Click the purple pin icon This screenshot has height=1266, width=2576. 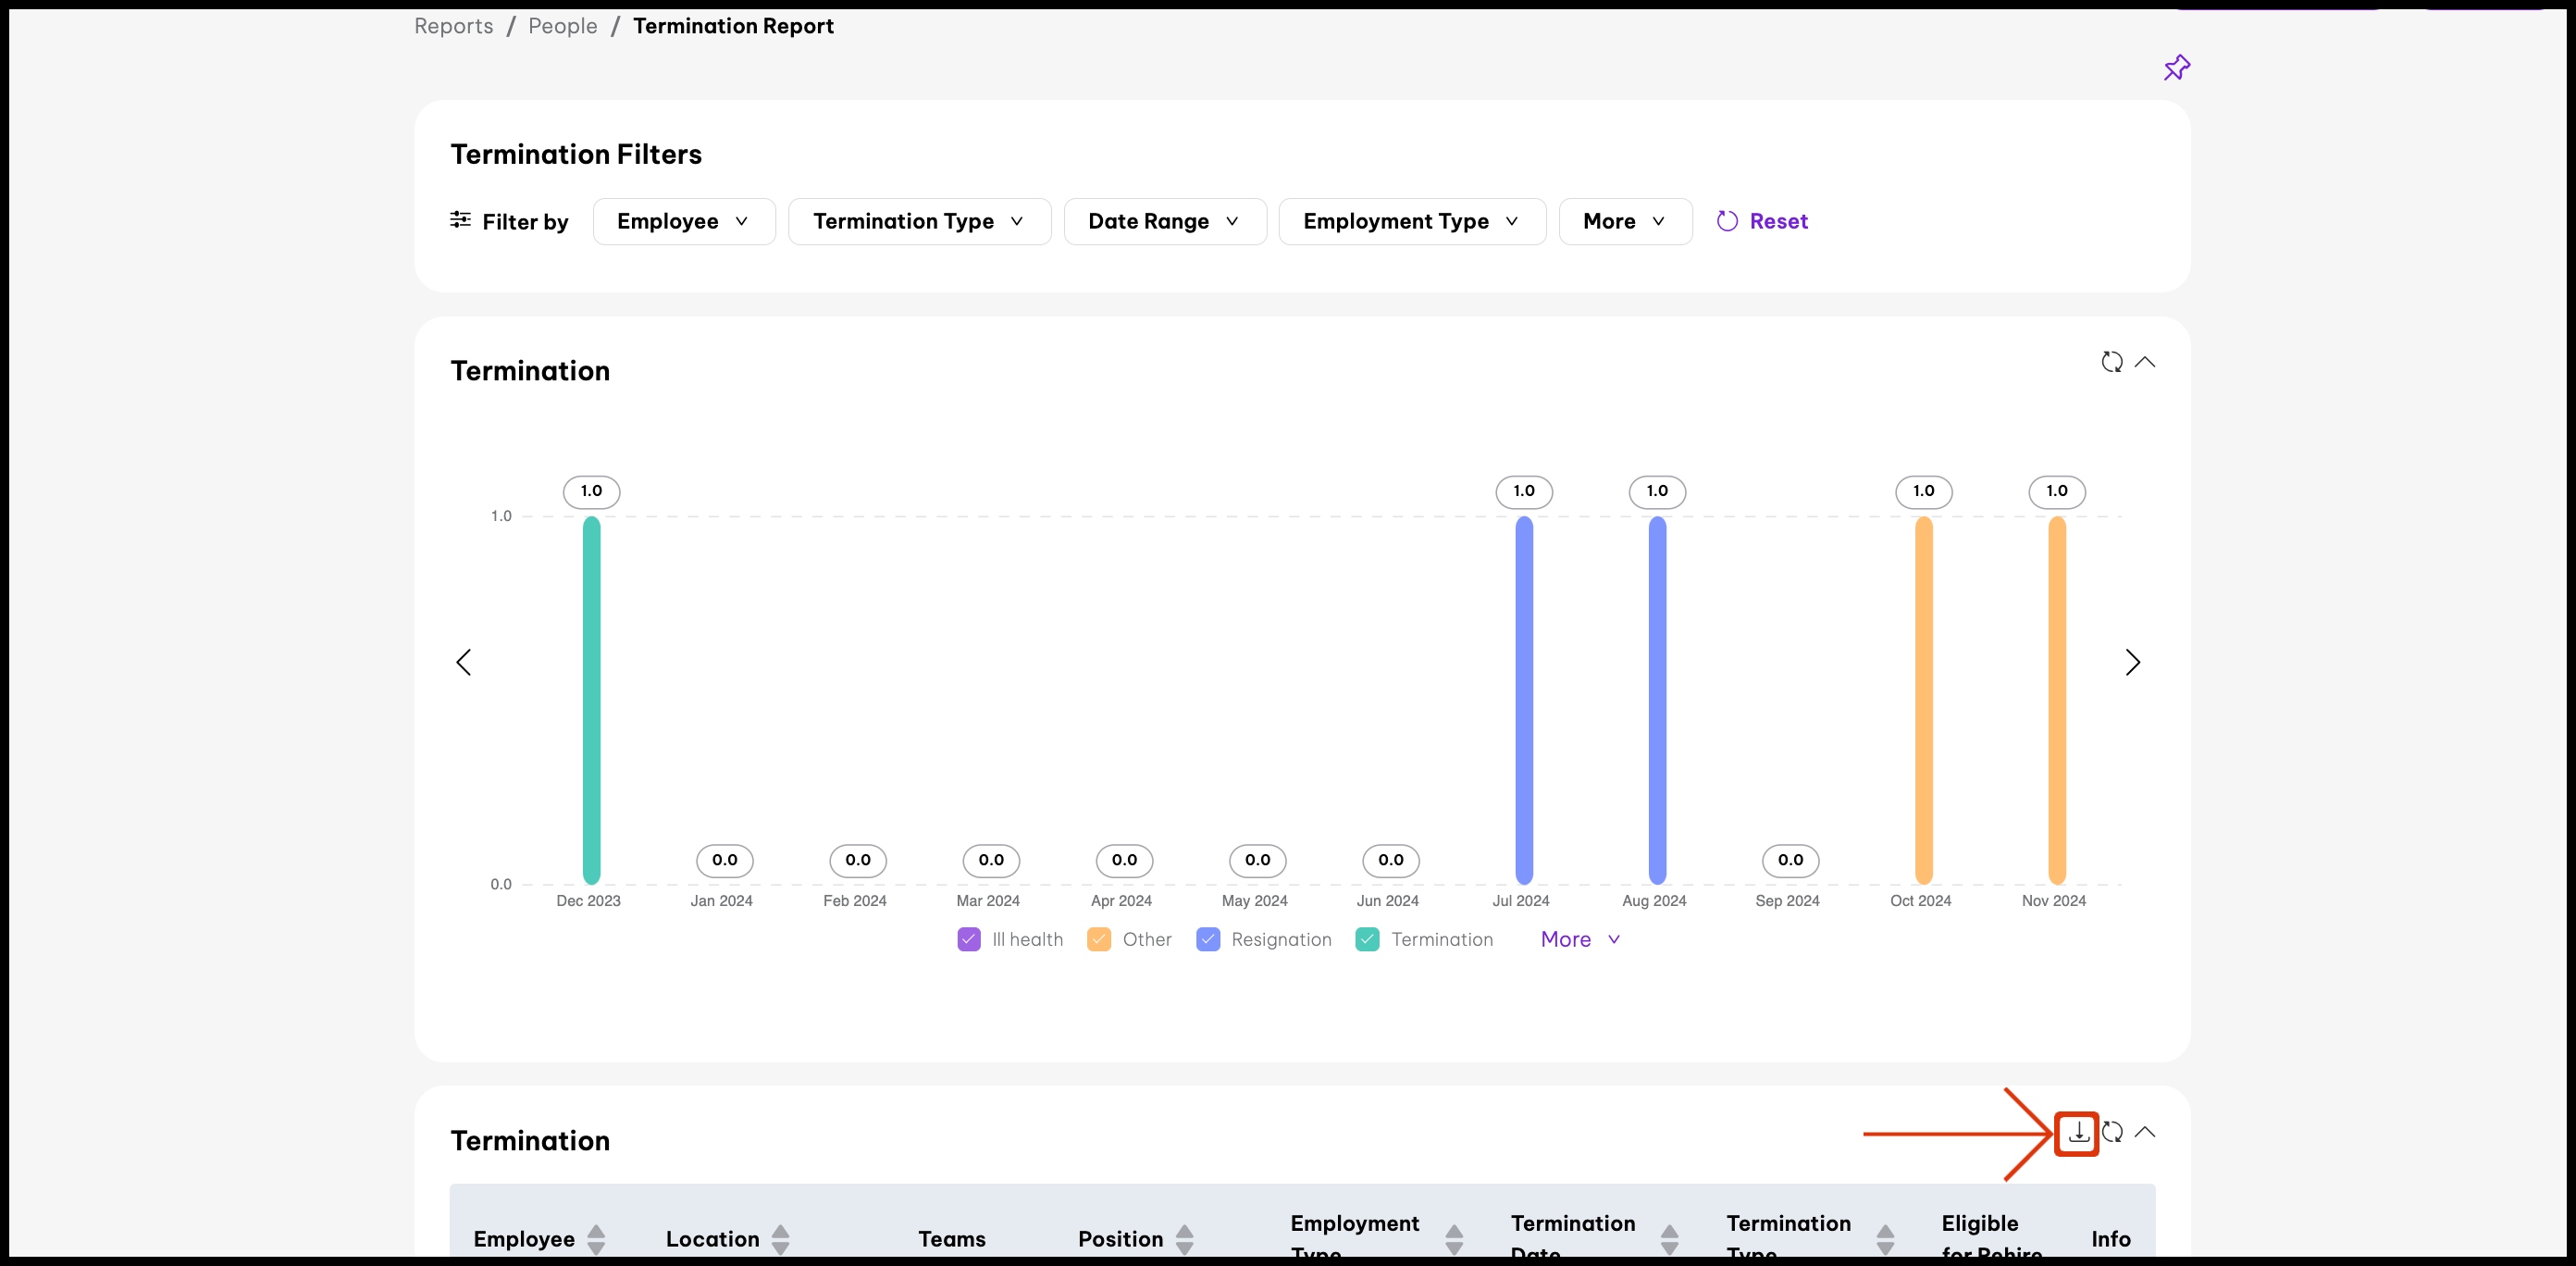tap(2176, 68)
